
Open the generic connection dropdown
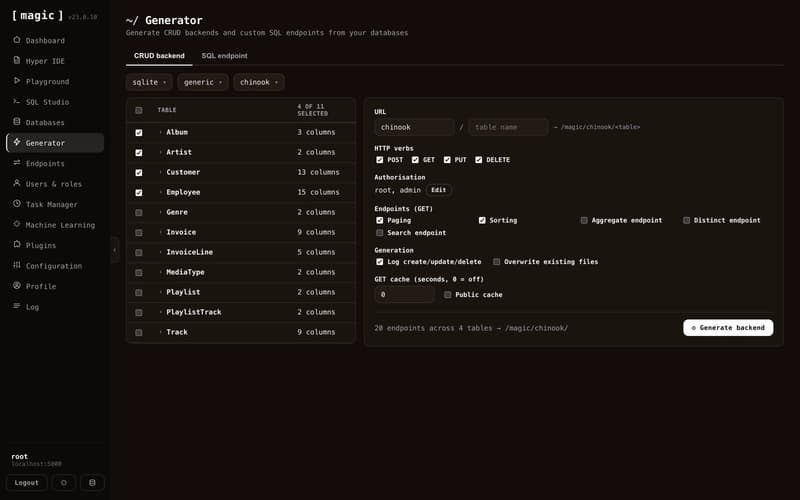(203, 82)
